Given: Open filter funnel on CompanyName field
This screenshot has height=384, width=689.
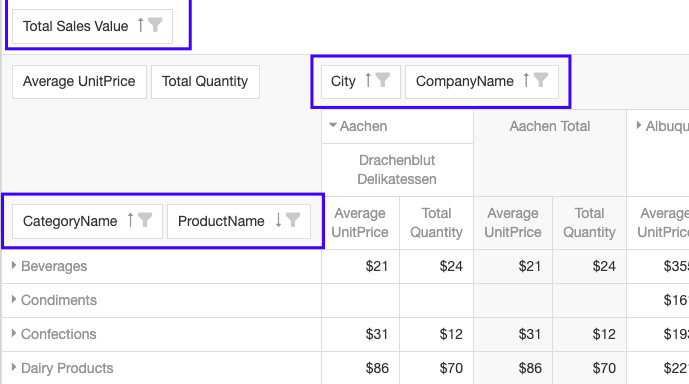Looking at the screenshot, I should pos(540,80).
